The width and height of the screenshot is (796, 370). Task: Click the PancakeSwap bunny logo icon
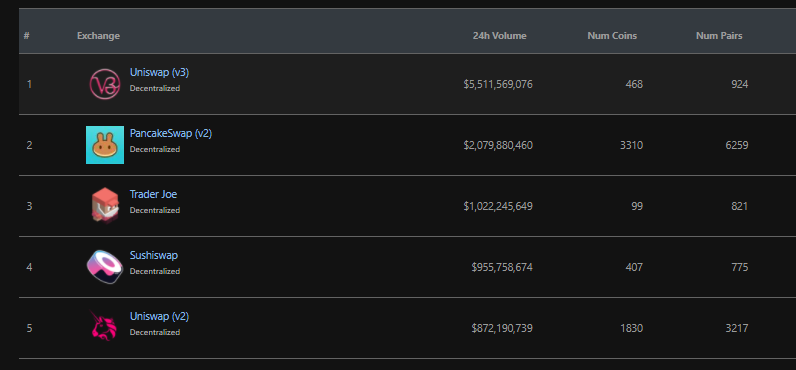tap(105, 145)
